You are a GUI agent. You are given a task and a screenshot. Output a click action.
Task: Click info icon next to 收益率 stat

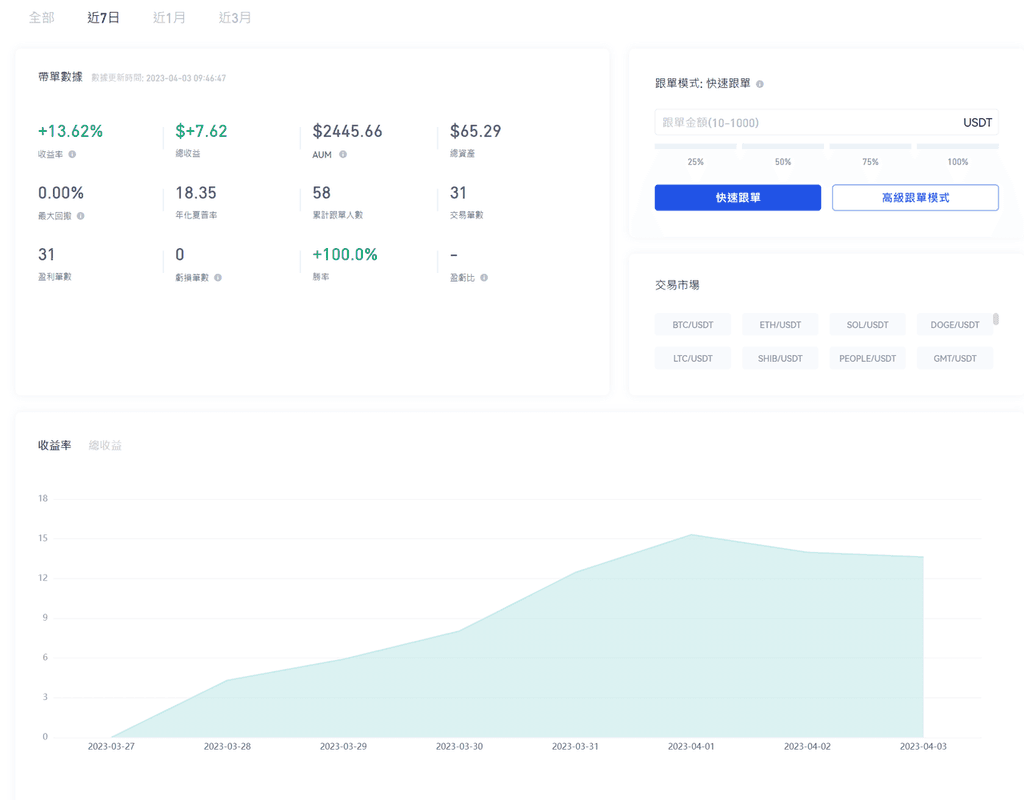click(x=72, y=155)
